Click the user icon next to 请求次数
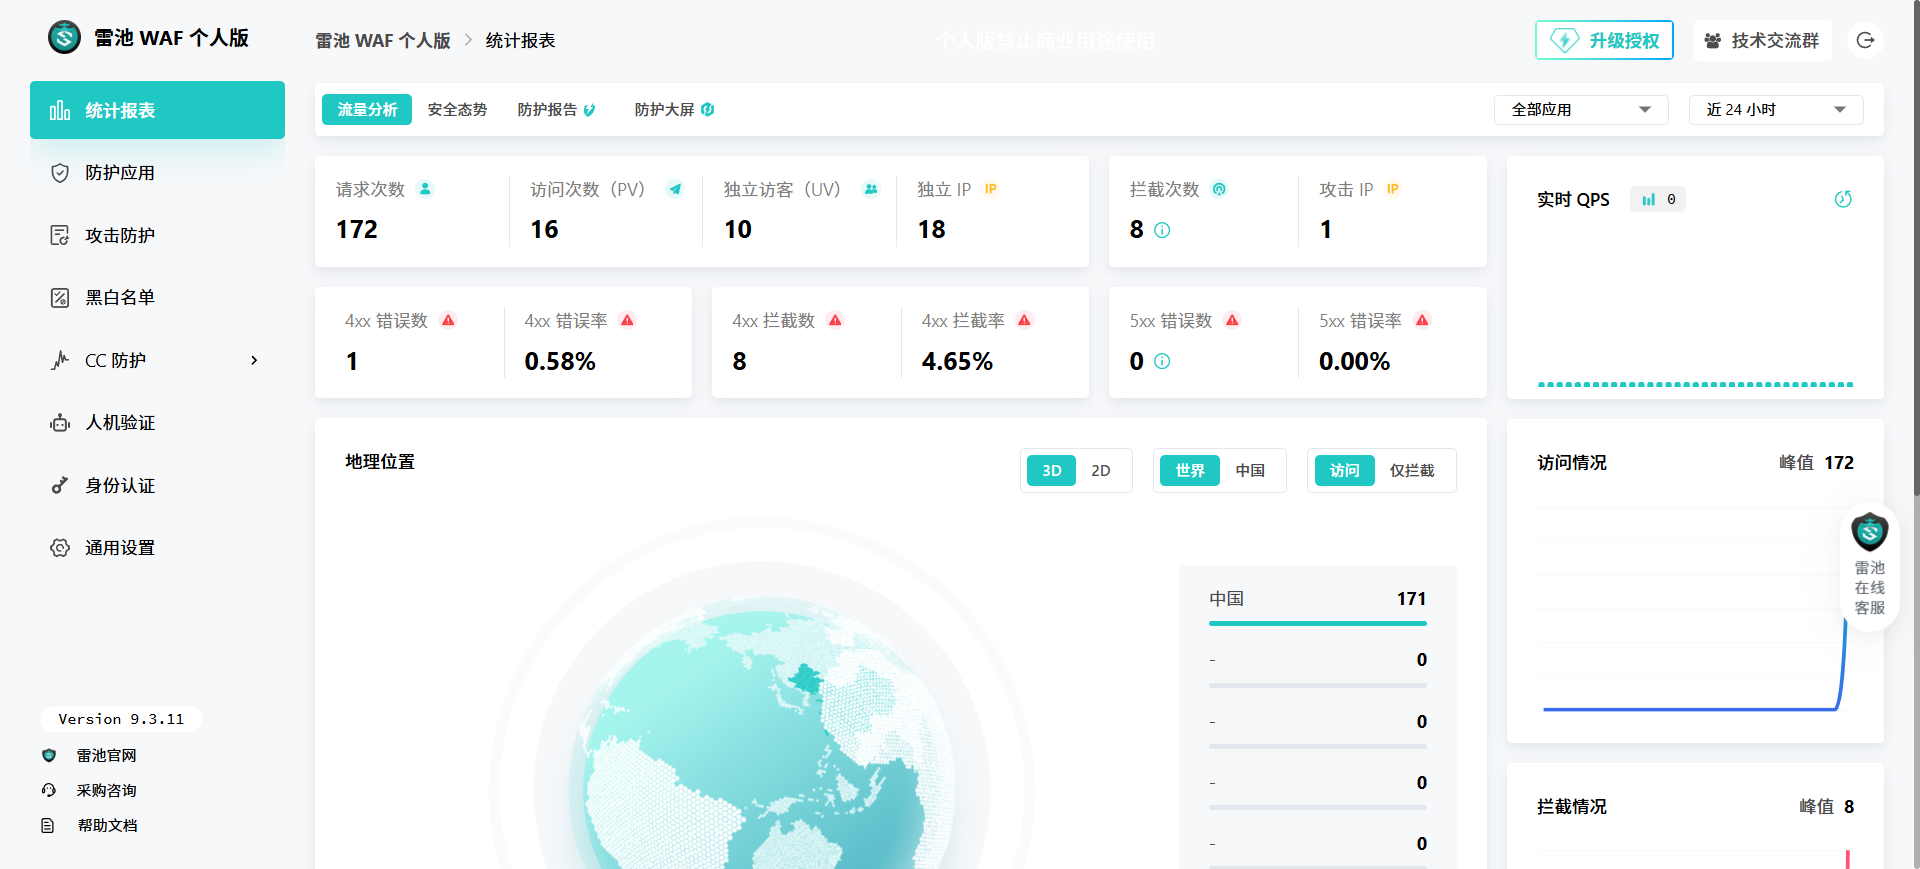This screenshot has height=869, width=1920. click(x=425, y=189)
